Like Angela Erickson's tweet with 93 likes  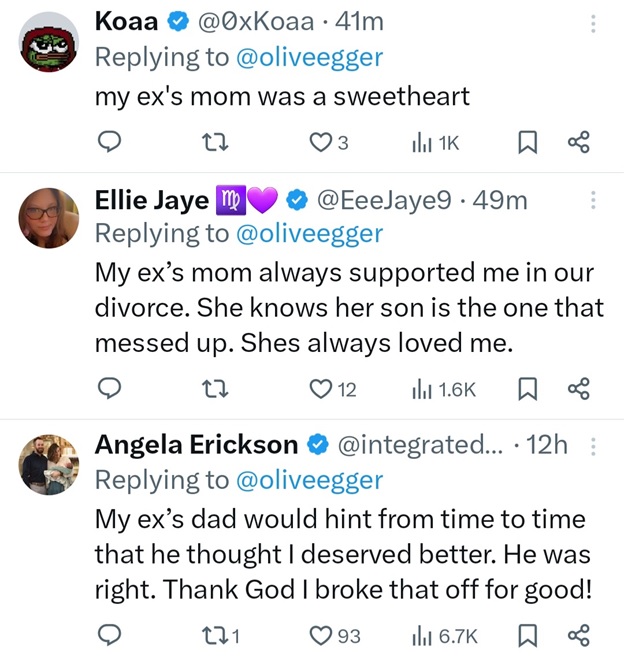point(320,635)
